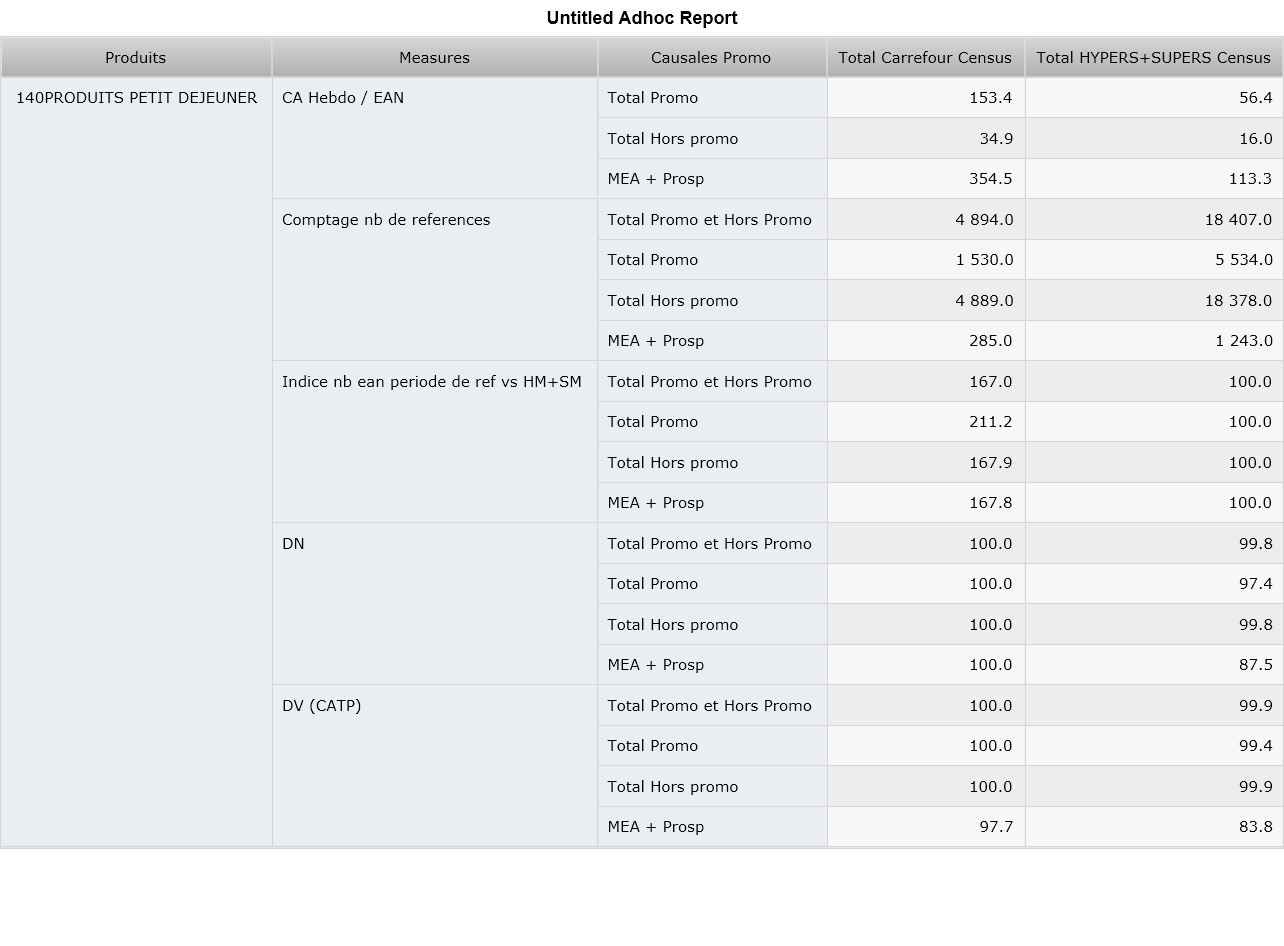
Task: Click Total Promo under Indice nb ean
Action: 712,422
